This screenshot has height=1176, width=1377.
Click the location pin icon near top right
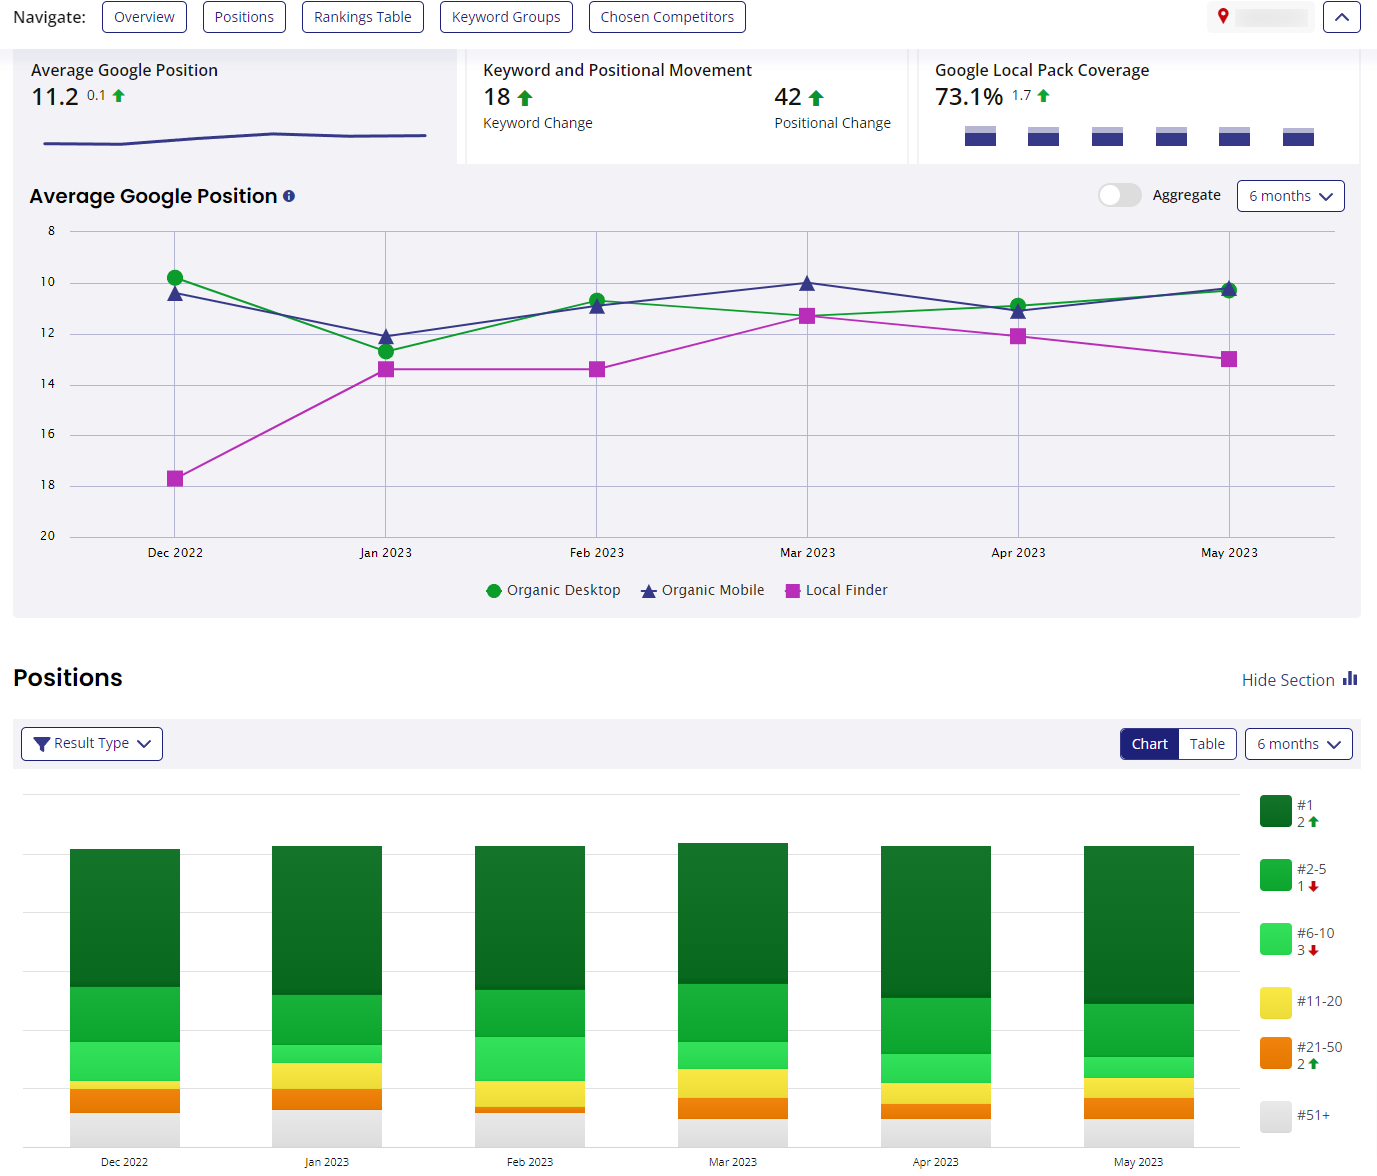tap(1222, 16)
